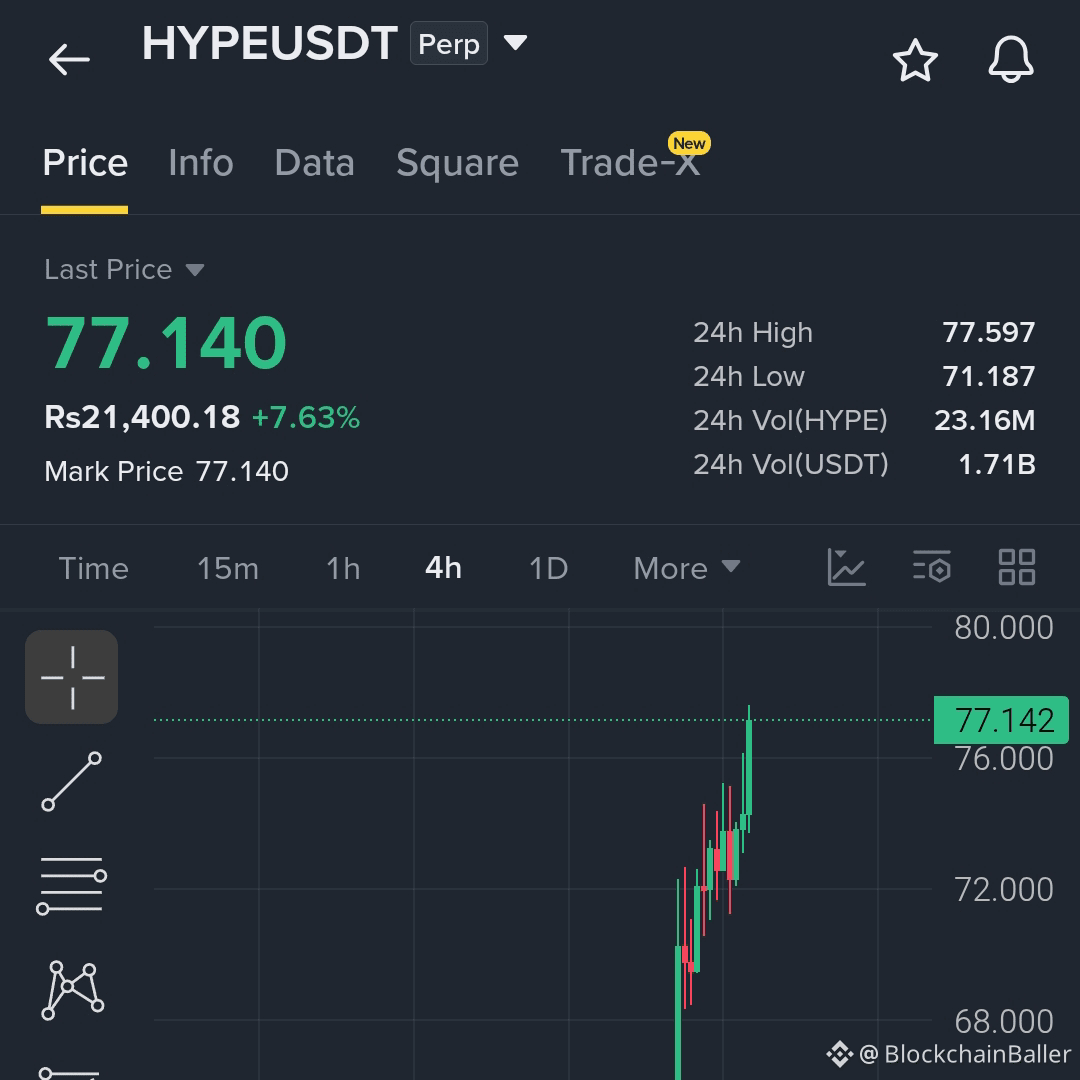1080x1080 pixels.
Task: Select the horizontal lines drawing tool
Action: (x=72, y=885)
